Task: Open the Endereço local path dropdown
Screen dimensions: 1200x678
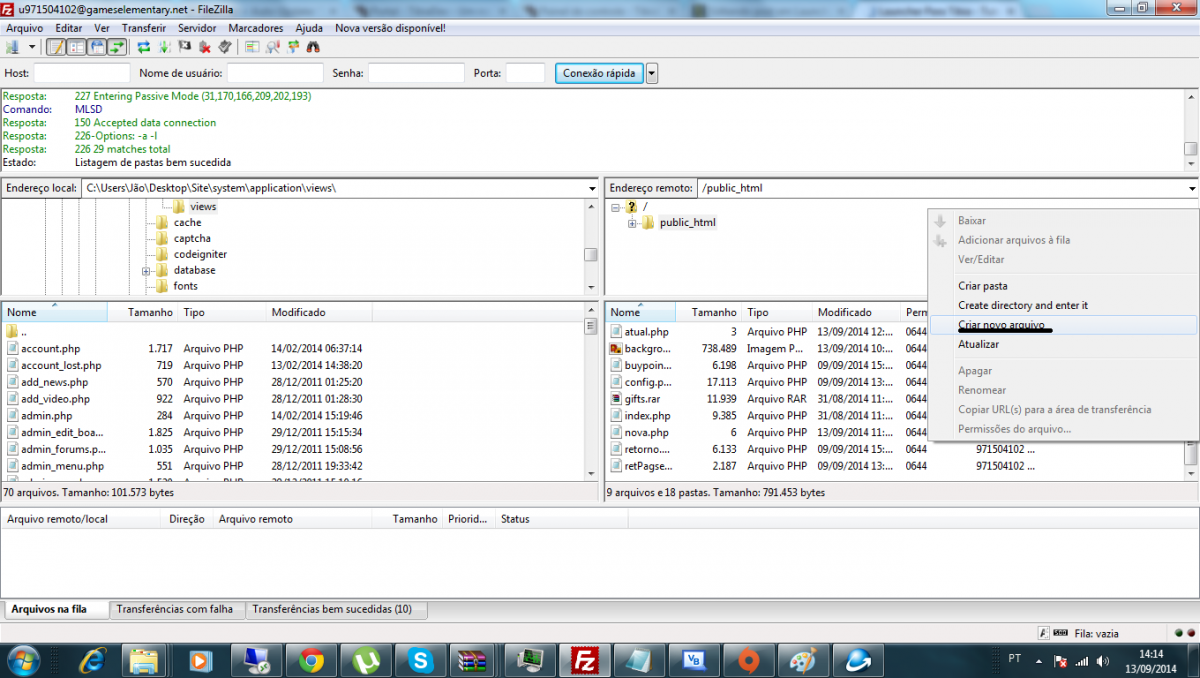Action: click(x=592, y=188)
